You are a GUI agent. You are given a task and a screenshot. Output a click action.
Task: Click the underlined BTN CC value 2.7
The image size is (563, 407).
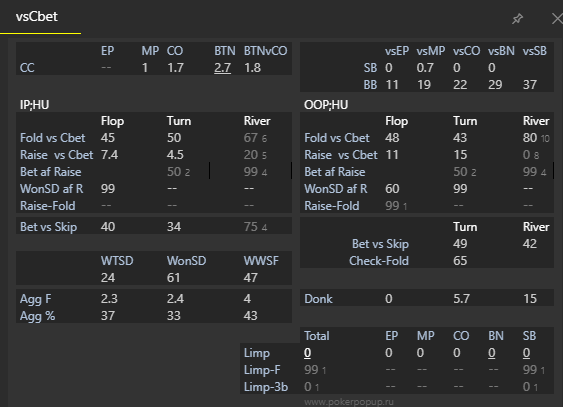[222, 68]
